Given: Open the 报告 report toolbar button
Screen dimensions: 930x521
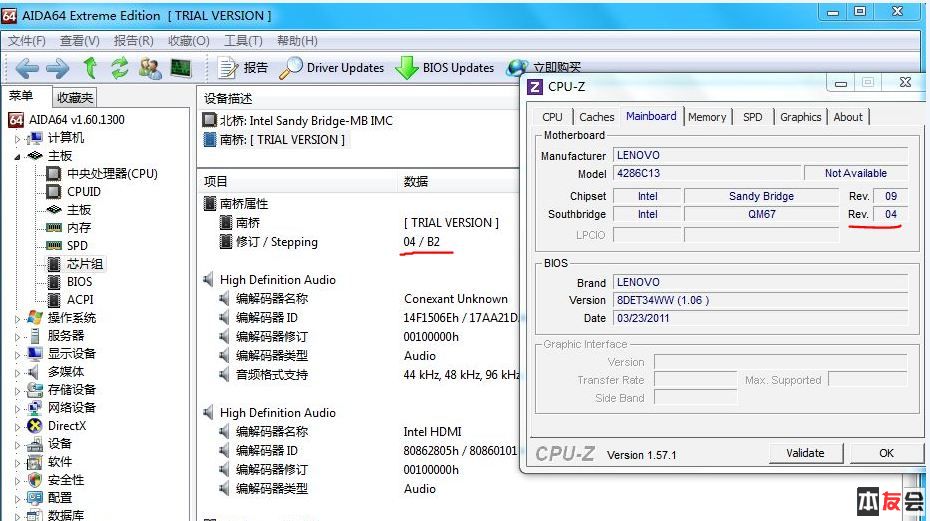Looking at the screenshot, I should pos(243,68).
